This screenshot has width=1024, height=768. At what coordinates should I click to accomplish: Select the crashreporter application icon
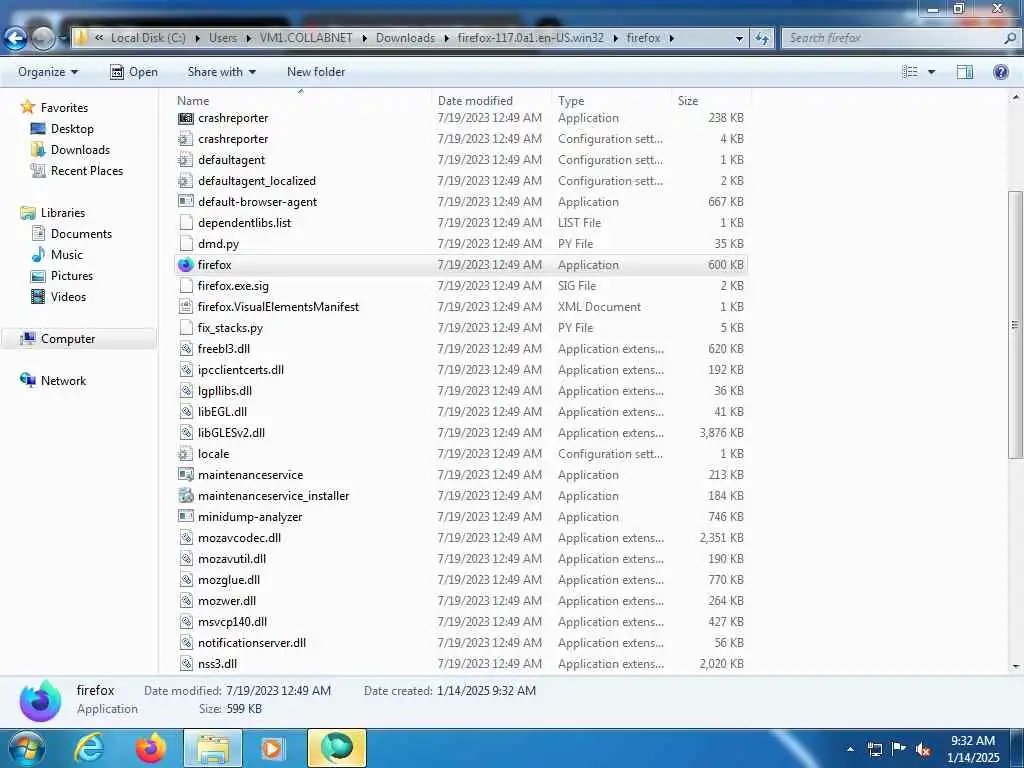[x=186, y=118]
